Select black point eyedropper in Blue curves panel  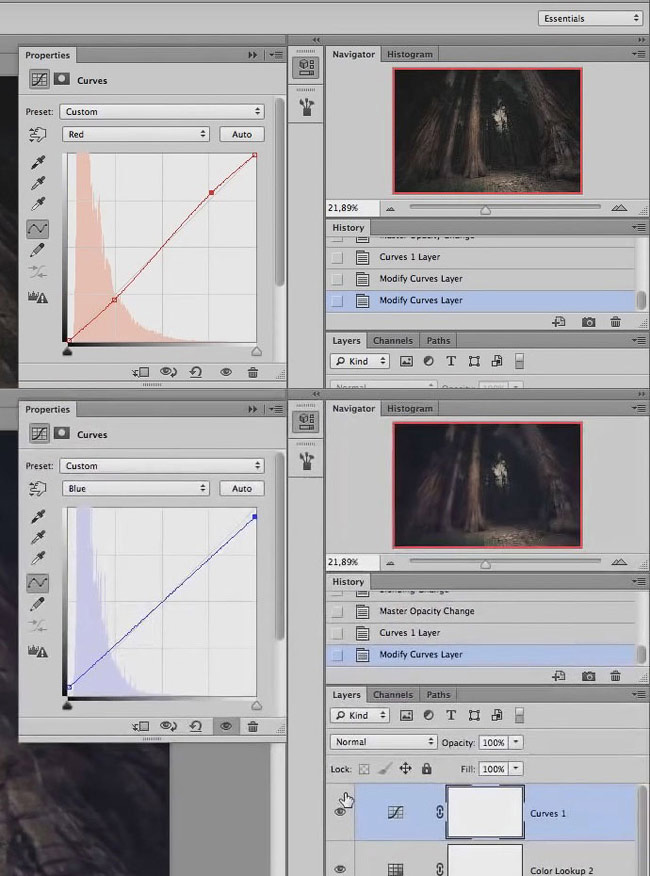click(38, 516)
